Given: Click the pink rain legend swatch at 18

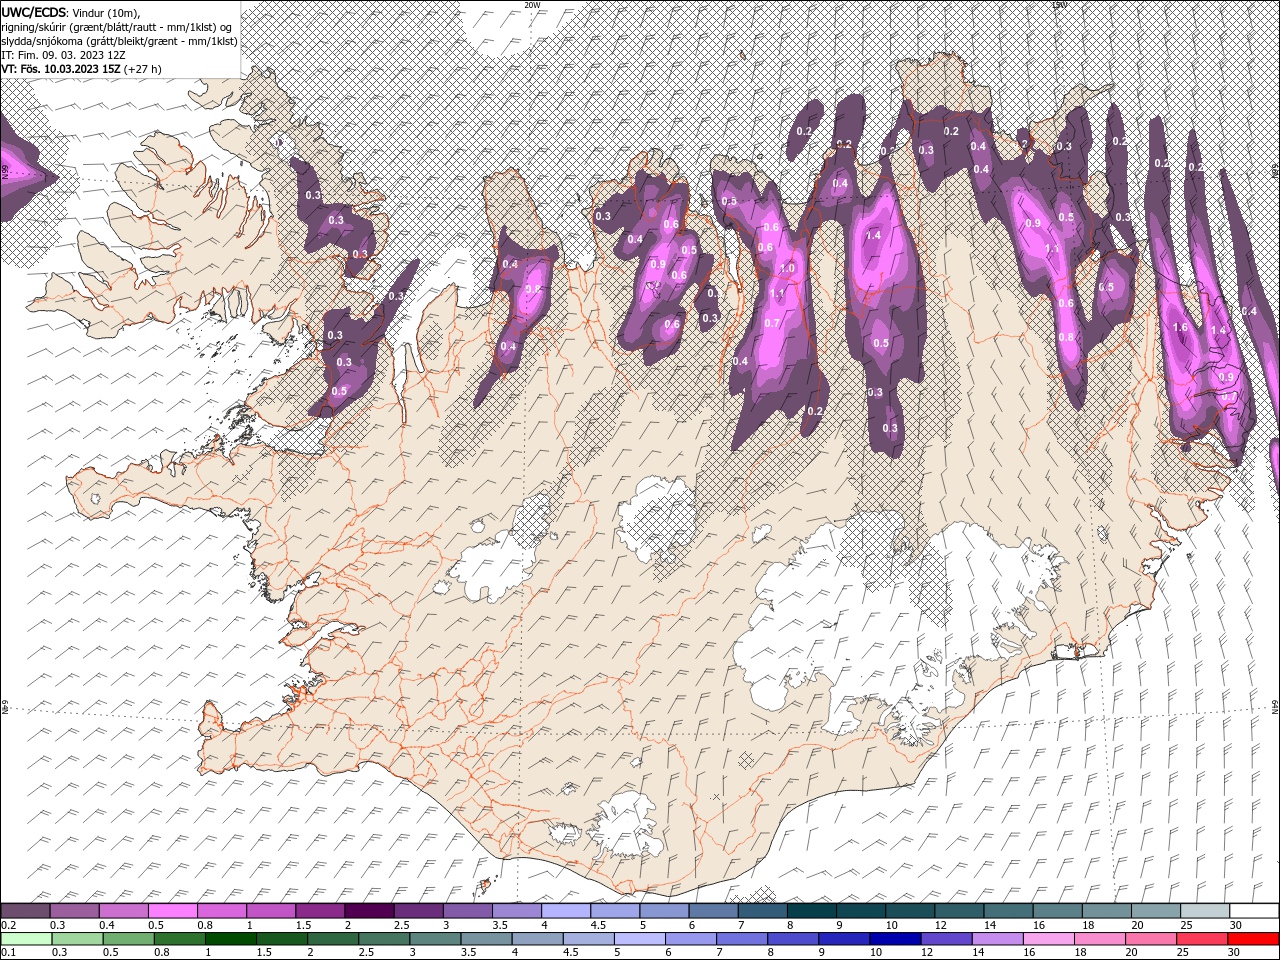Looking at the screenshot, I should pos(1099,939).
